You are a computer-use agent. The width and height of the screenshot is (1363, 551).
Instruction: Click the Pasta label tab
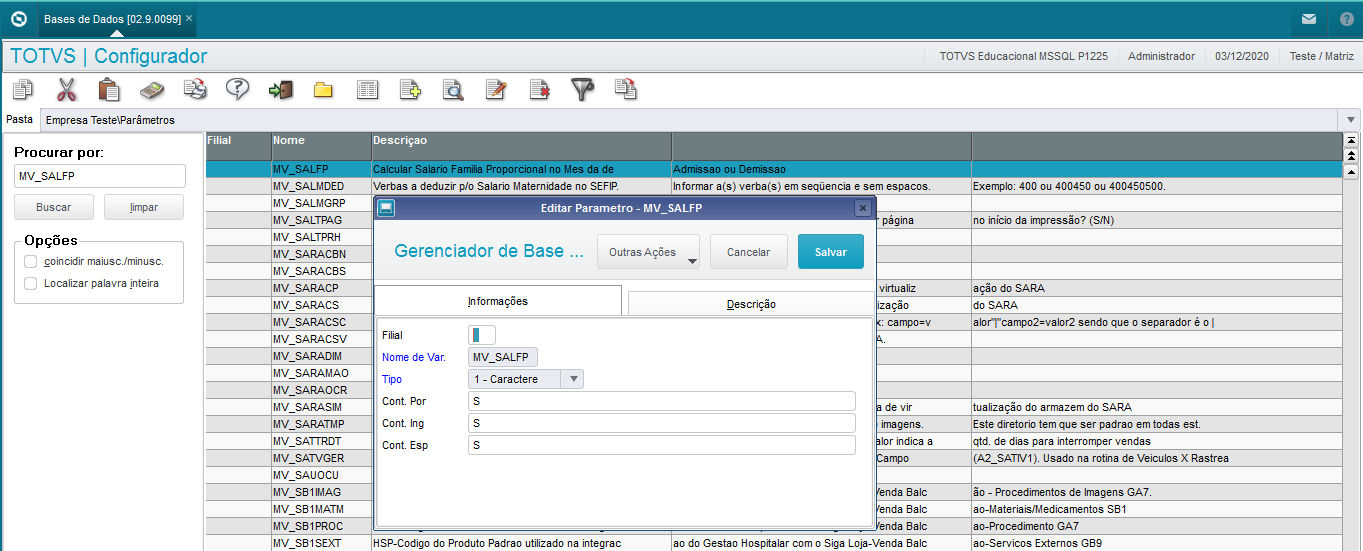(19, 119)
